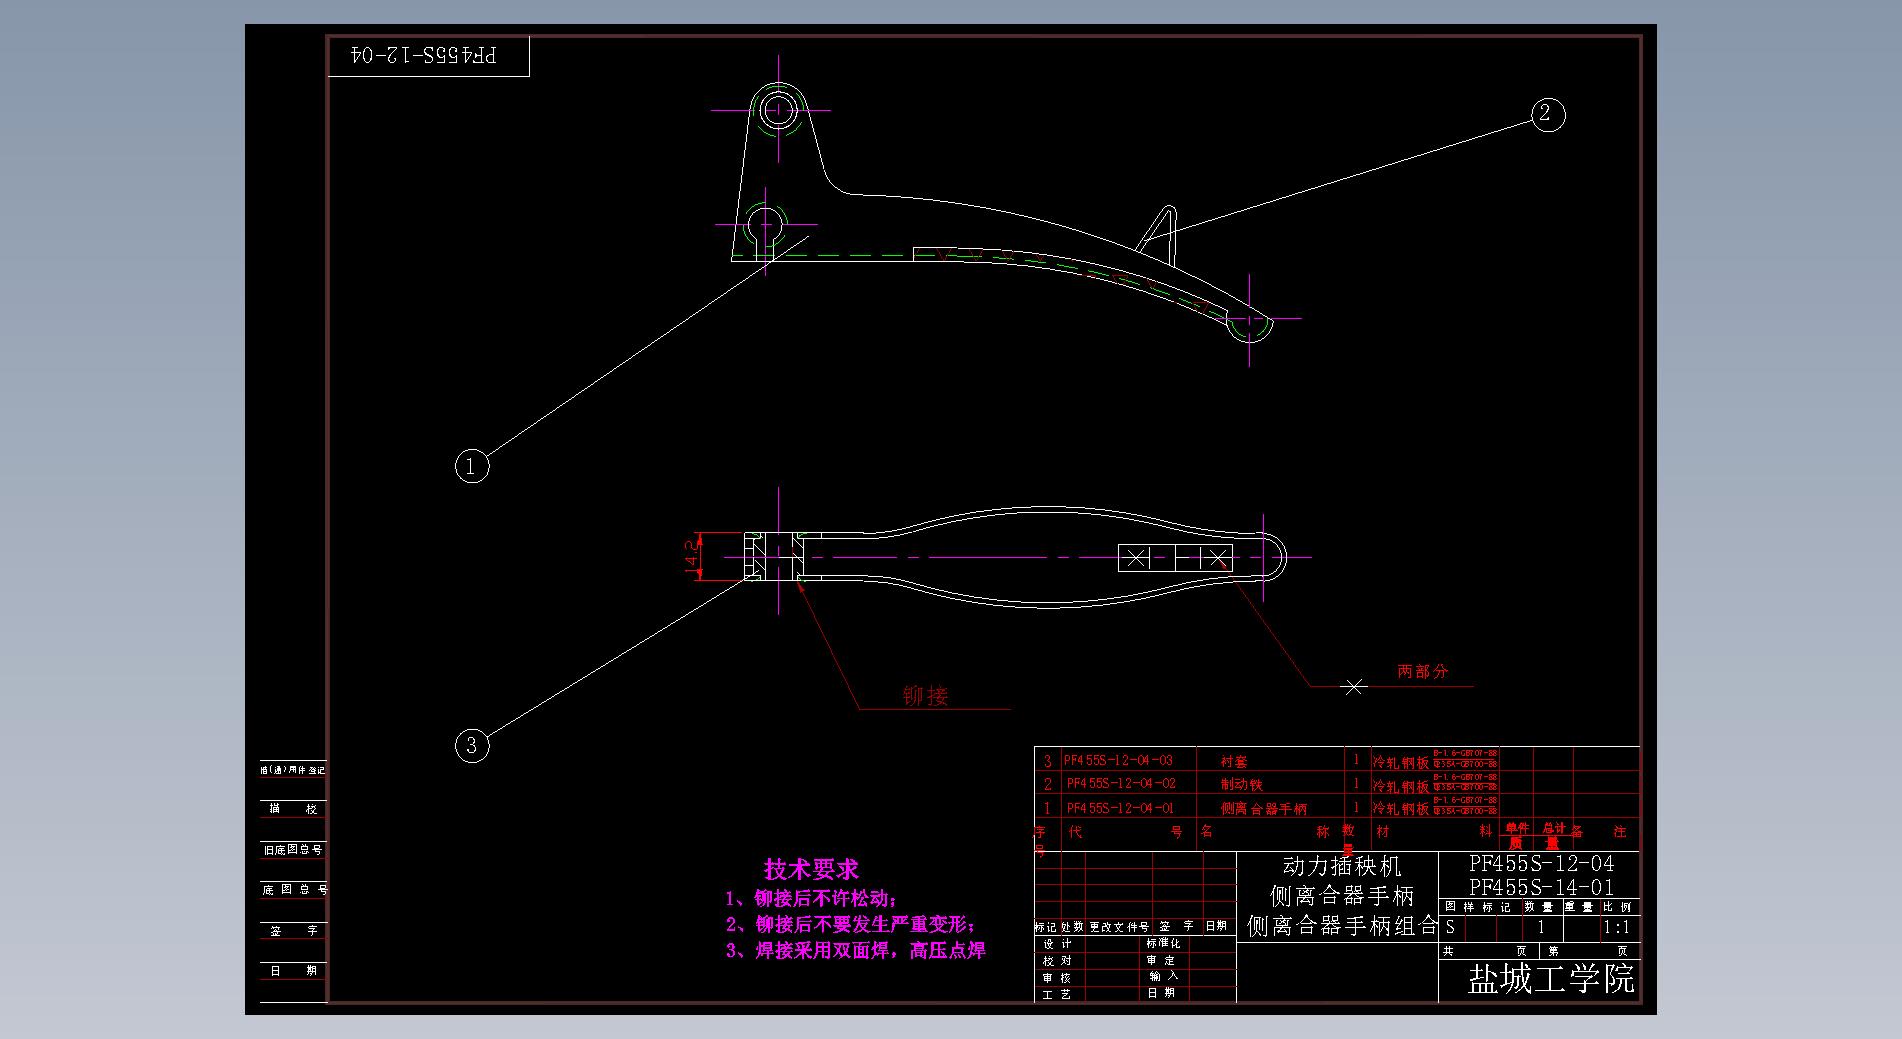Click part balloon number 1

click(472, 466)
